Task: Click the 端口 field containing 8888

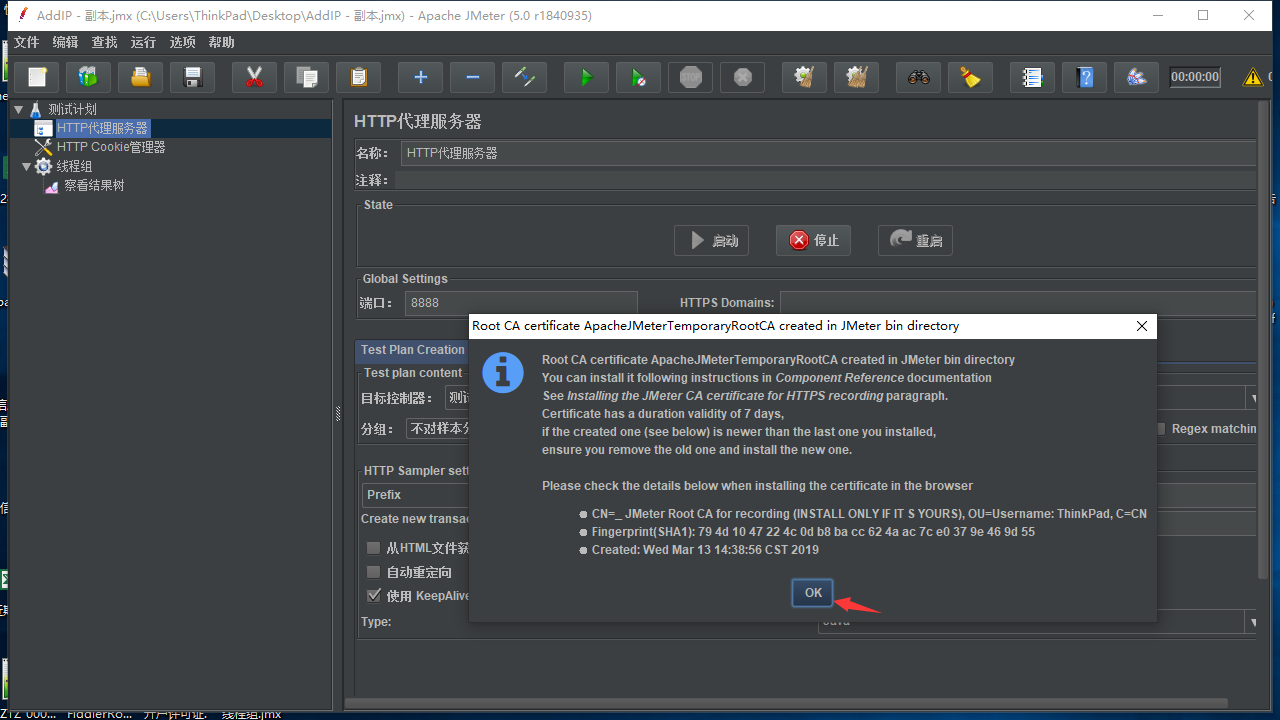Action: pyautogui.click(x=520, y=302)
